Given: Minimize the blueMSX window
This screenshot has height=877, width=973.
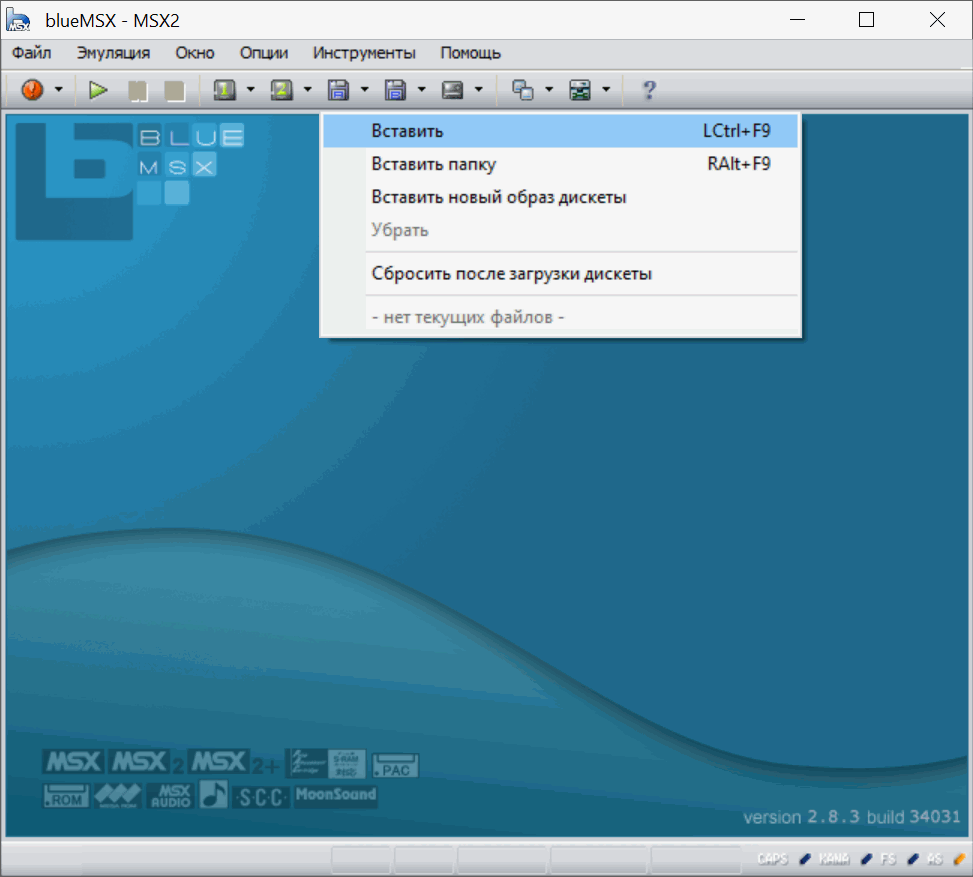Looking at the screenshot, I should [797, 20].
